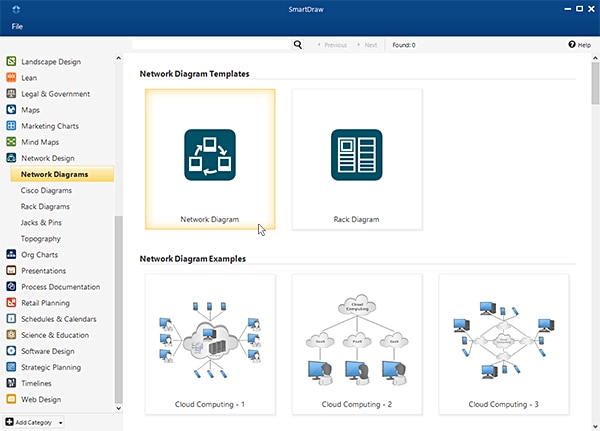Click the Timelines category icon

pos(11,383)
